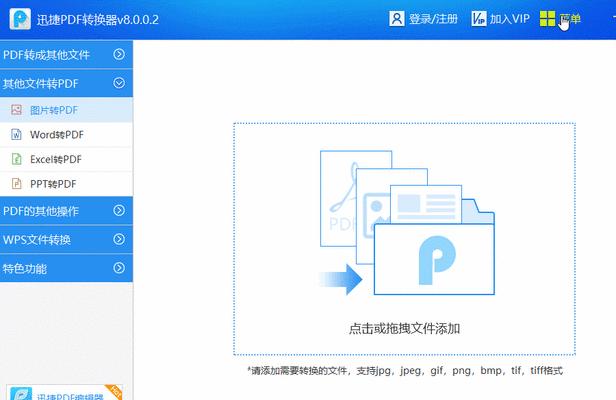This screenshot has width=616, height=400.
Task: Click the arrow chevron beside PDF转成其他文件
Action: click(x=119, y=54)
